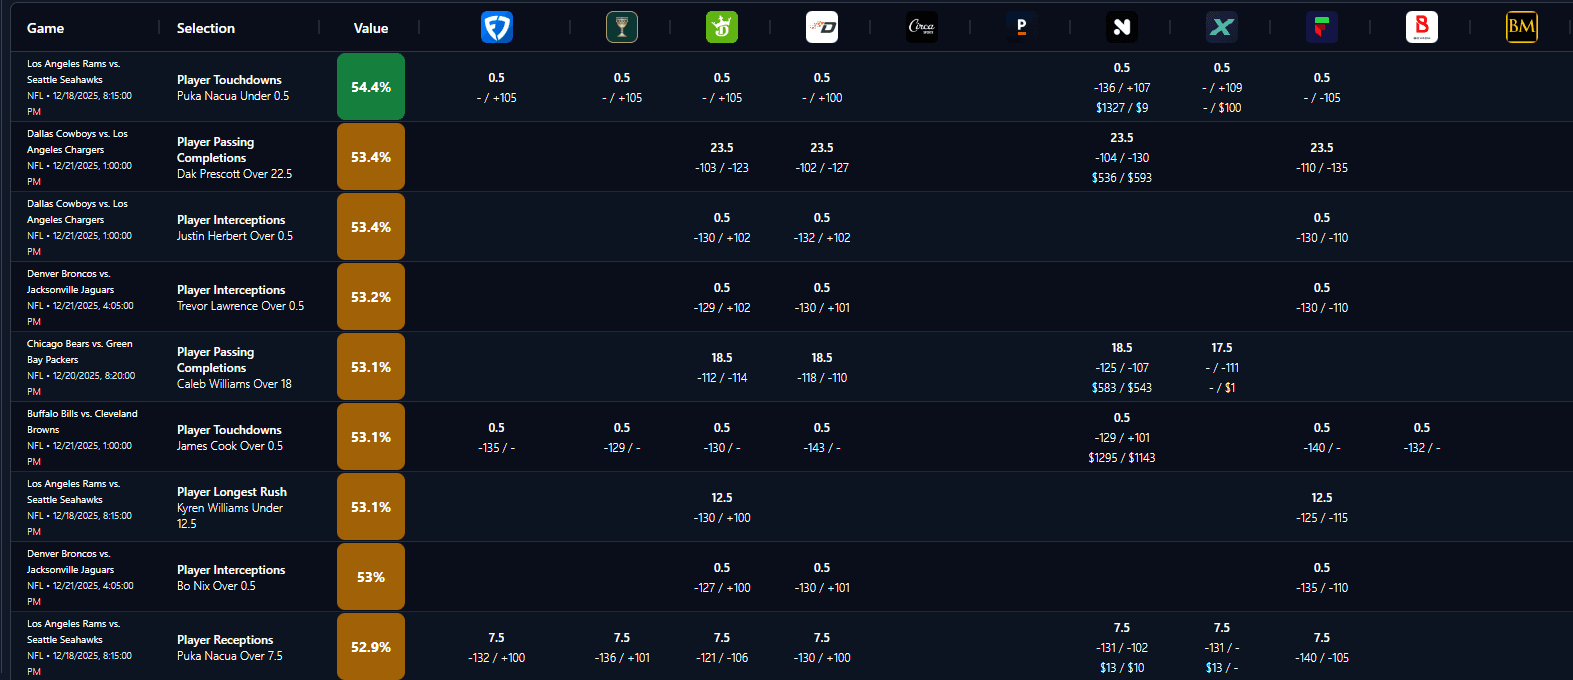This screenshot has height=680, width=1573.
Task: Select Puka Nacua Under 0.5 touchdowns
Action: pyautogui.click(x=233, y=96)
